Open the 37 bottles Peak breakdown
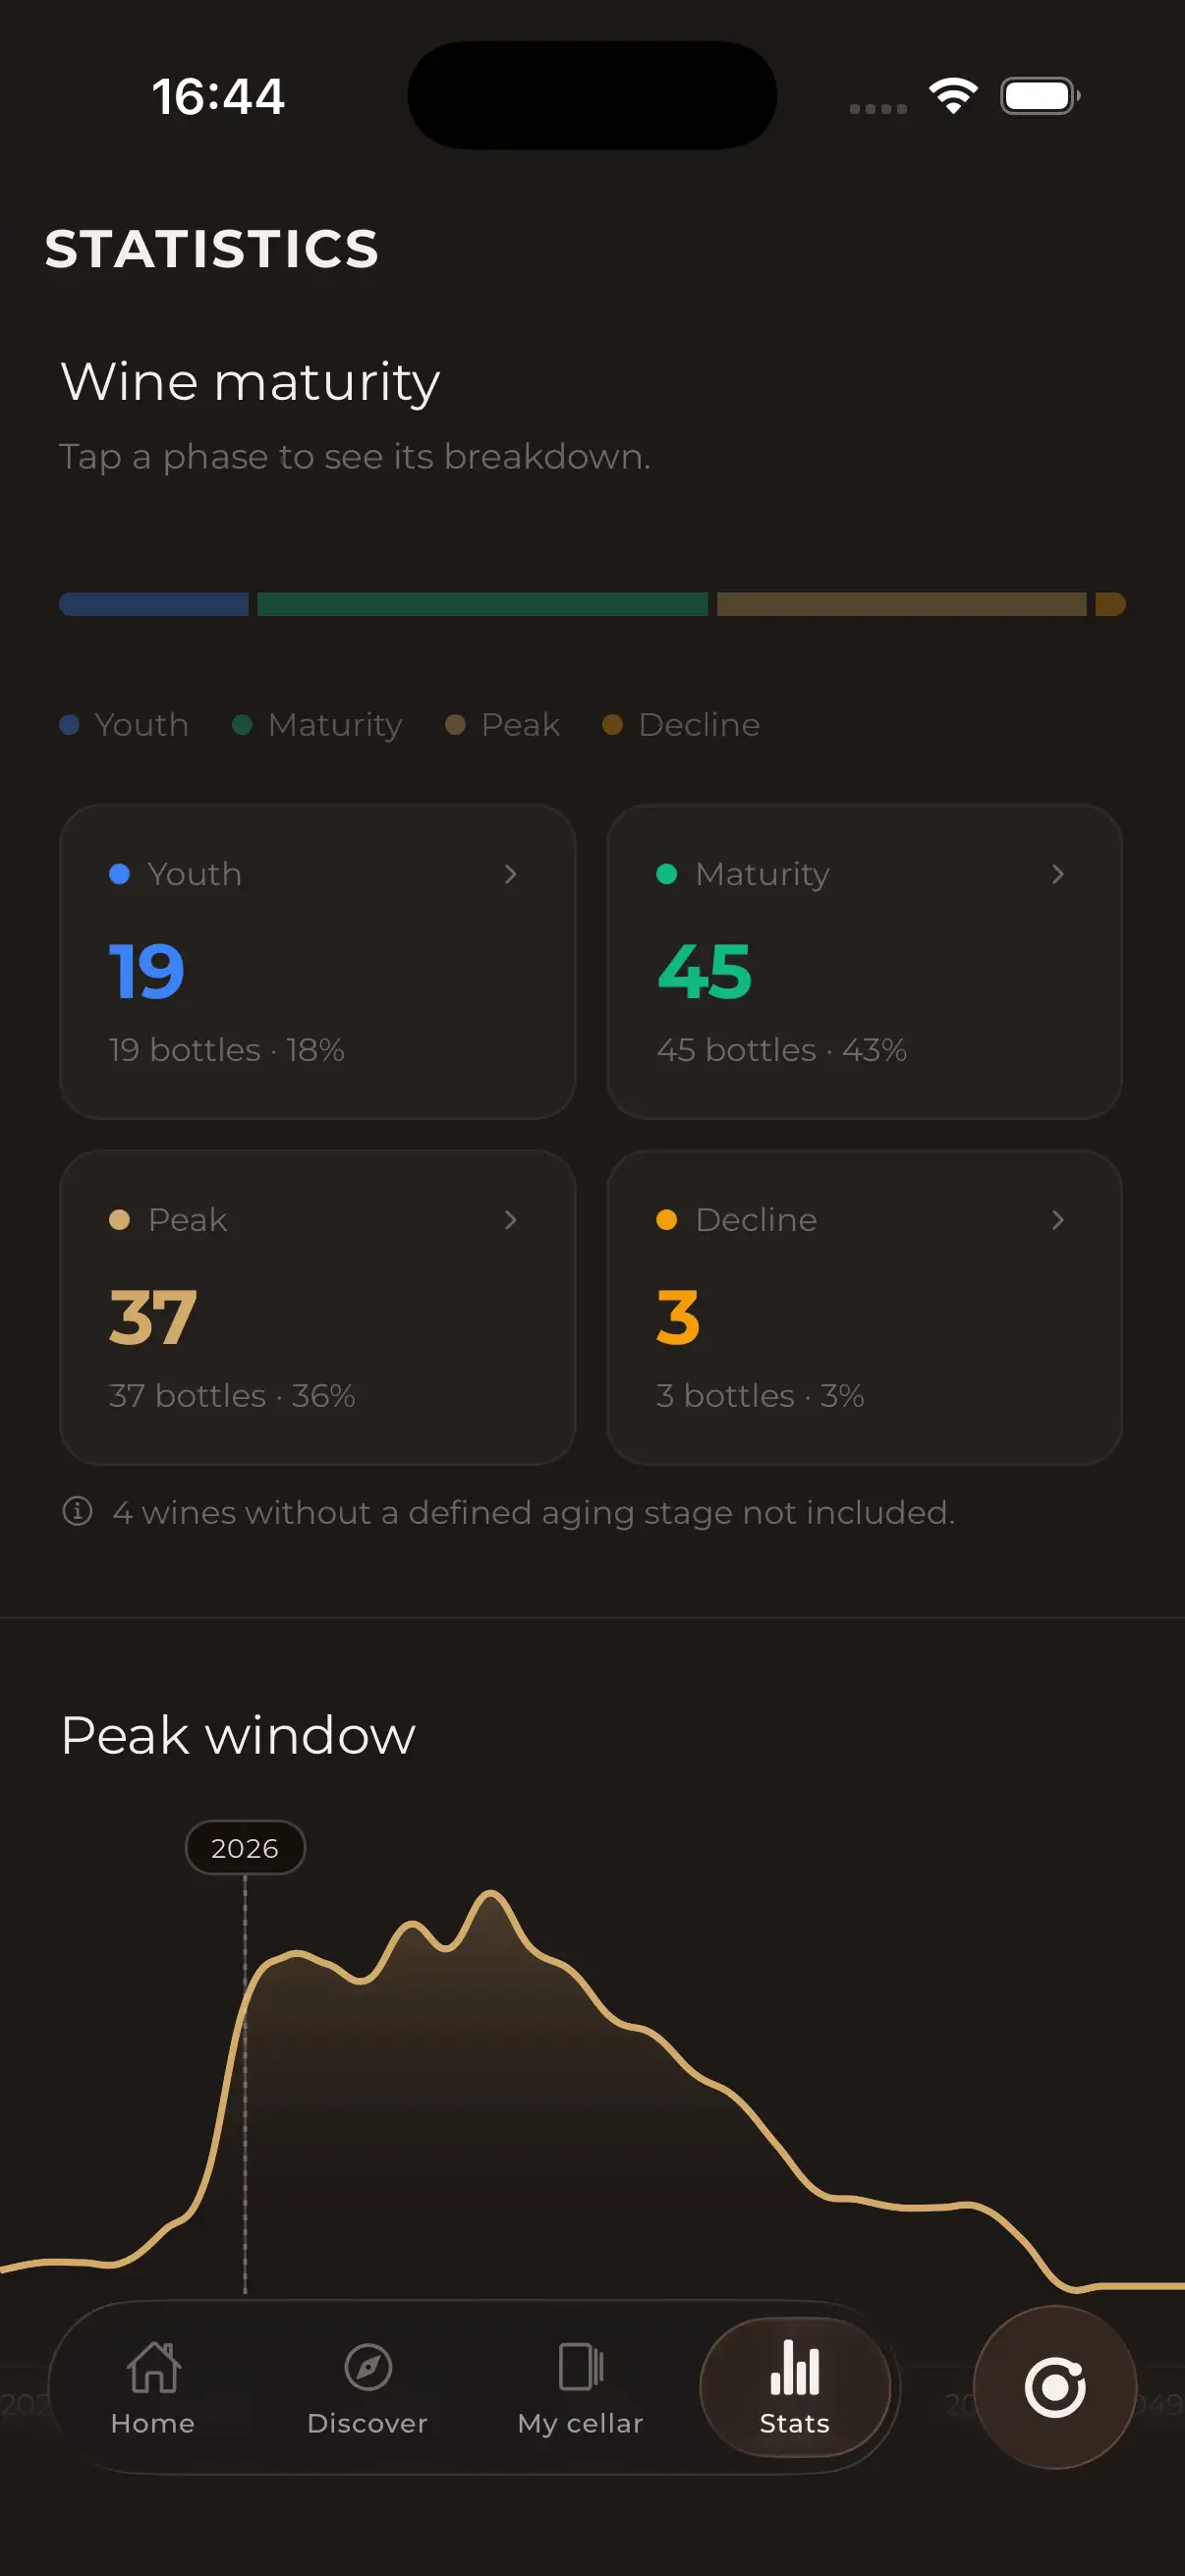 tap(317, 1308)
